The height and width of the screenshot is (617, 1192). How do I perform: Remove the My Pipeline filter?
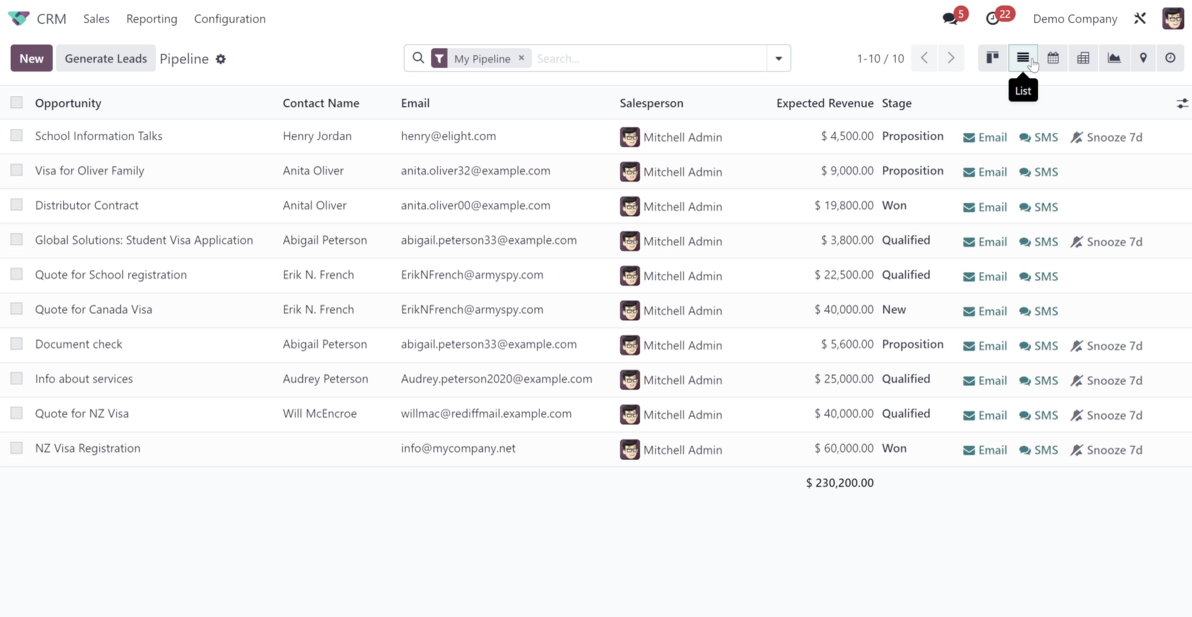[x=522, y=58]
